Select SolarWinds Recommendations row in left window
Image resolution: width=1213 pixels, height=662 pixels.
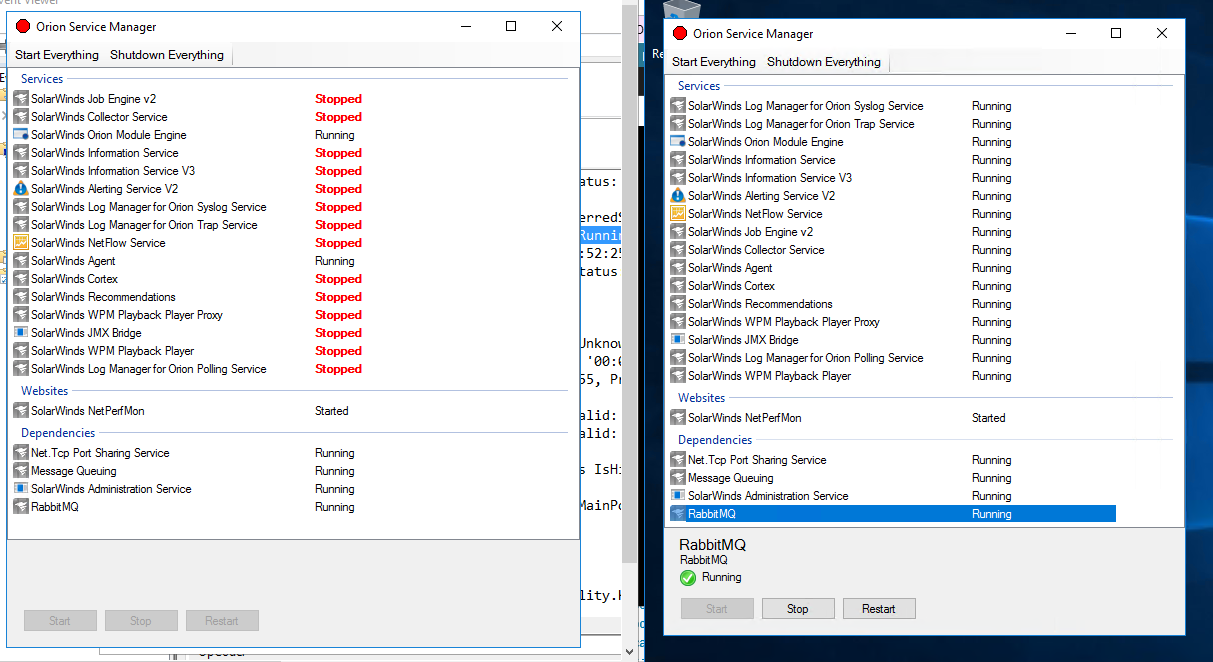[x=235, y=297]
